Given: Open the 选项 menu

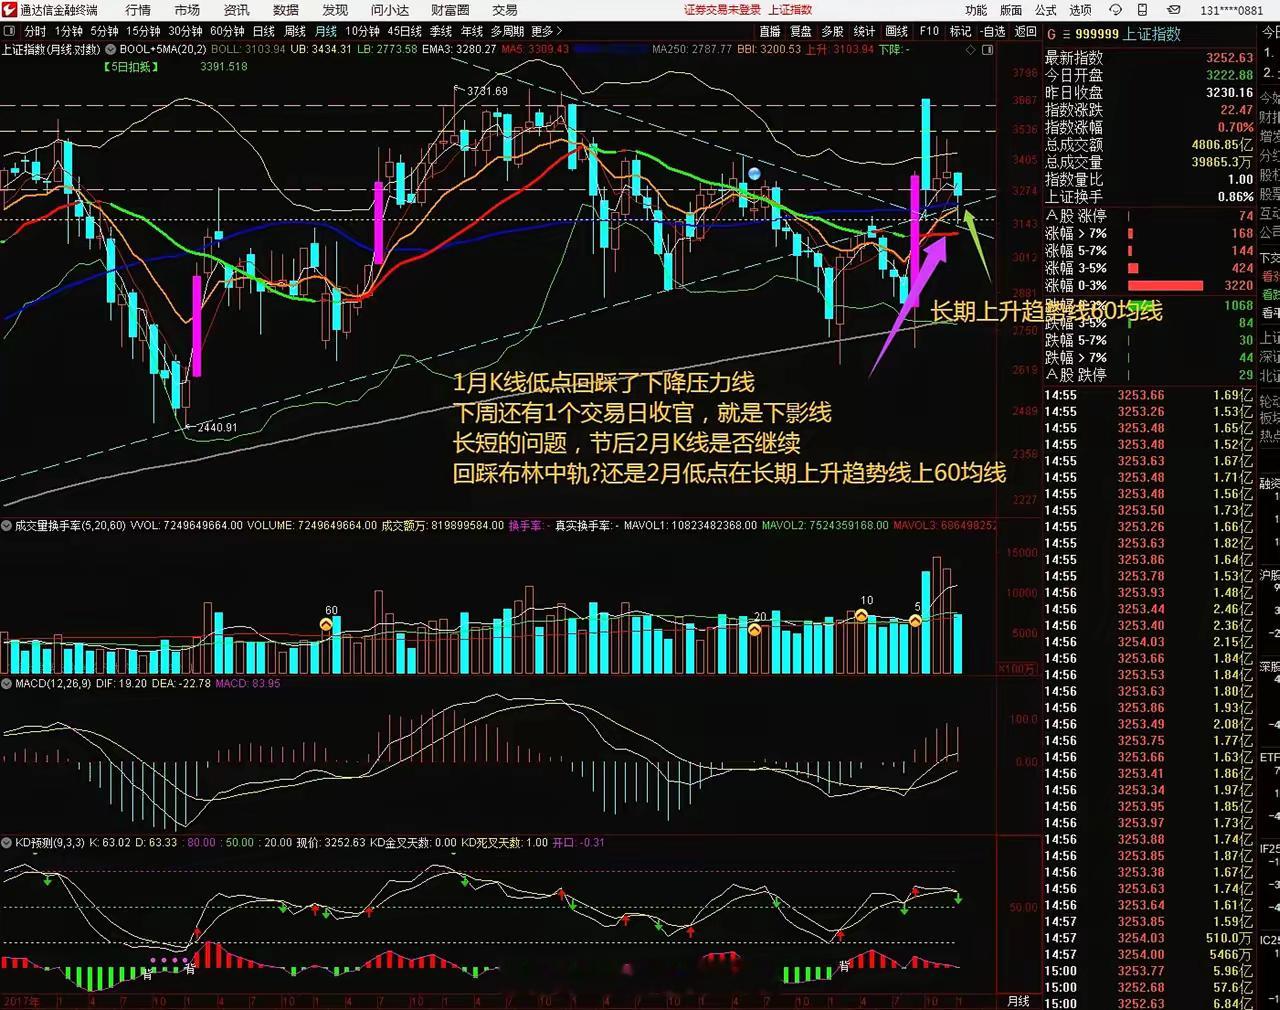Looking at the screenshot, I should coord(1081,10).
